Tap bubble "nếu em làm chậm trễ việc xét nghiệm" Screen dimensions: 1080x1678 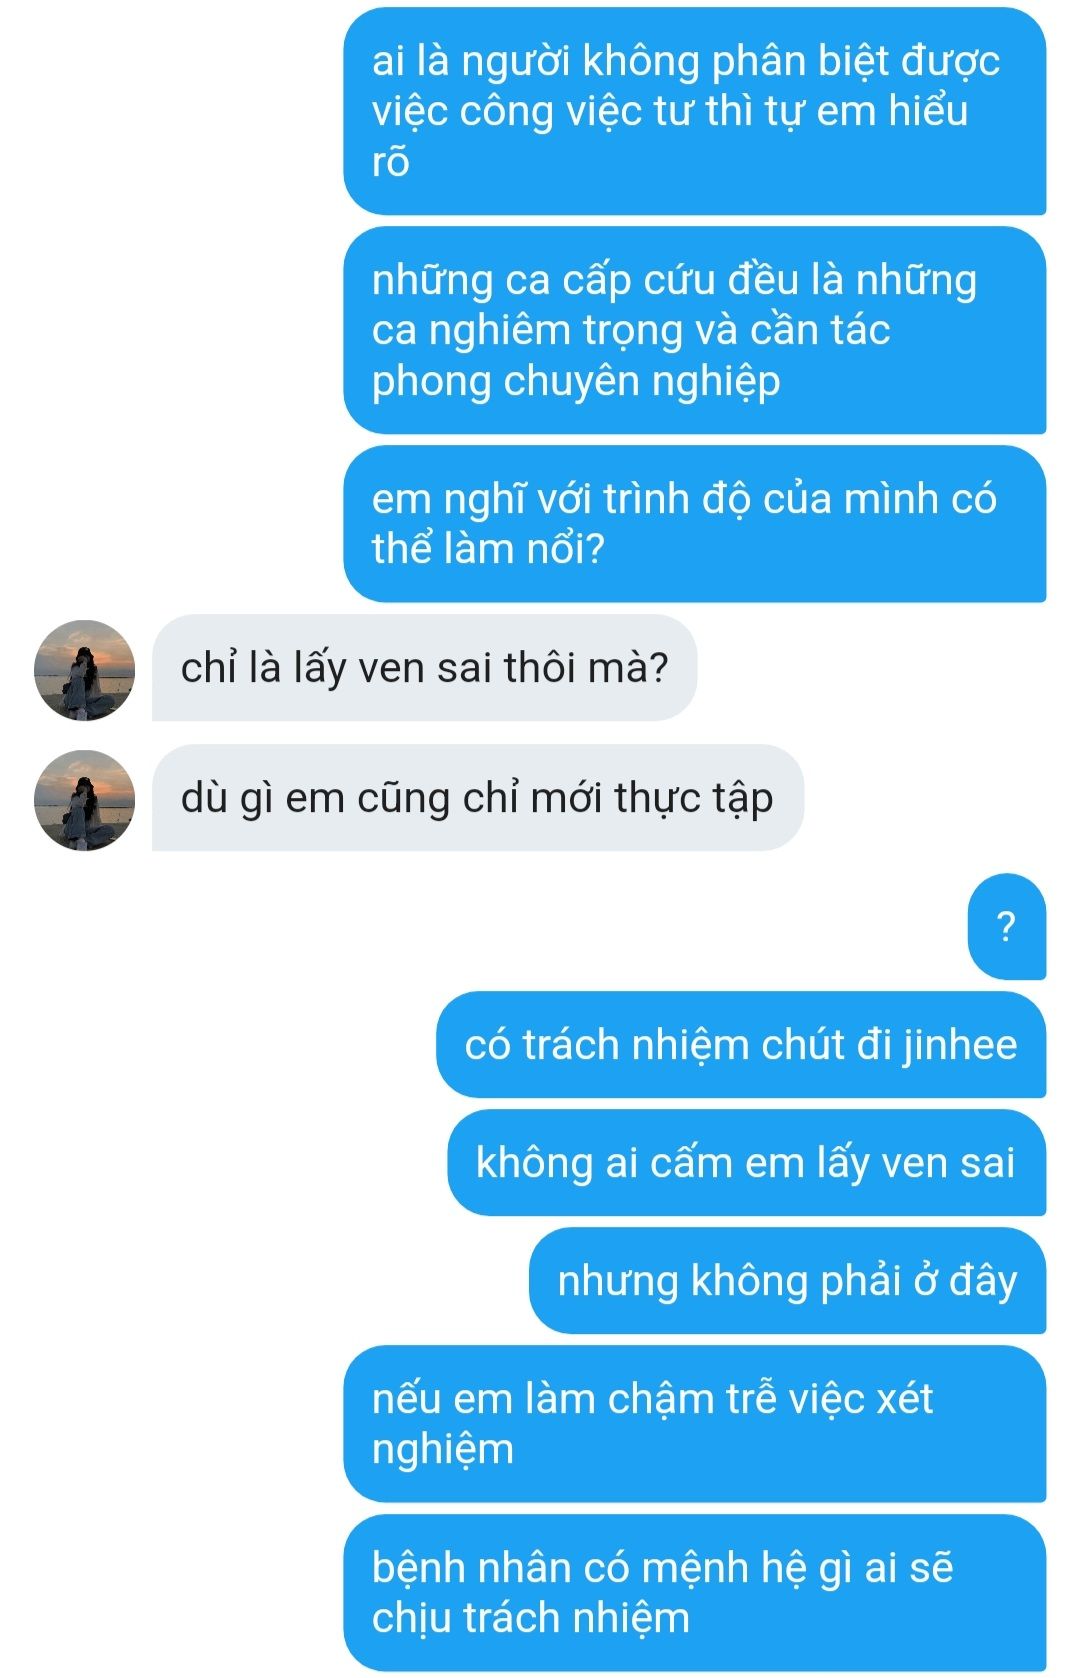[694, 1424]
